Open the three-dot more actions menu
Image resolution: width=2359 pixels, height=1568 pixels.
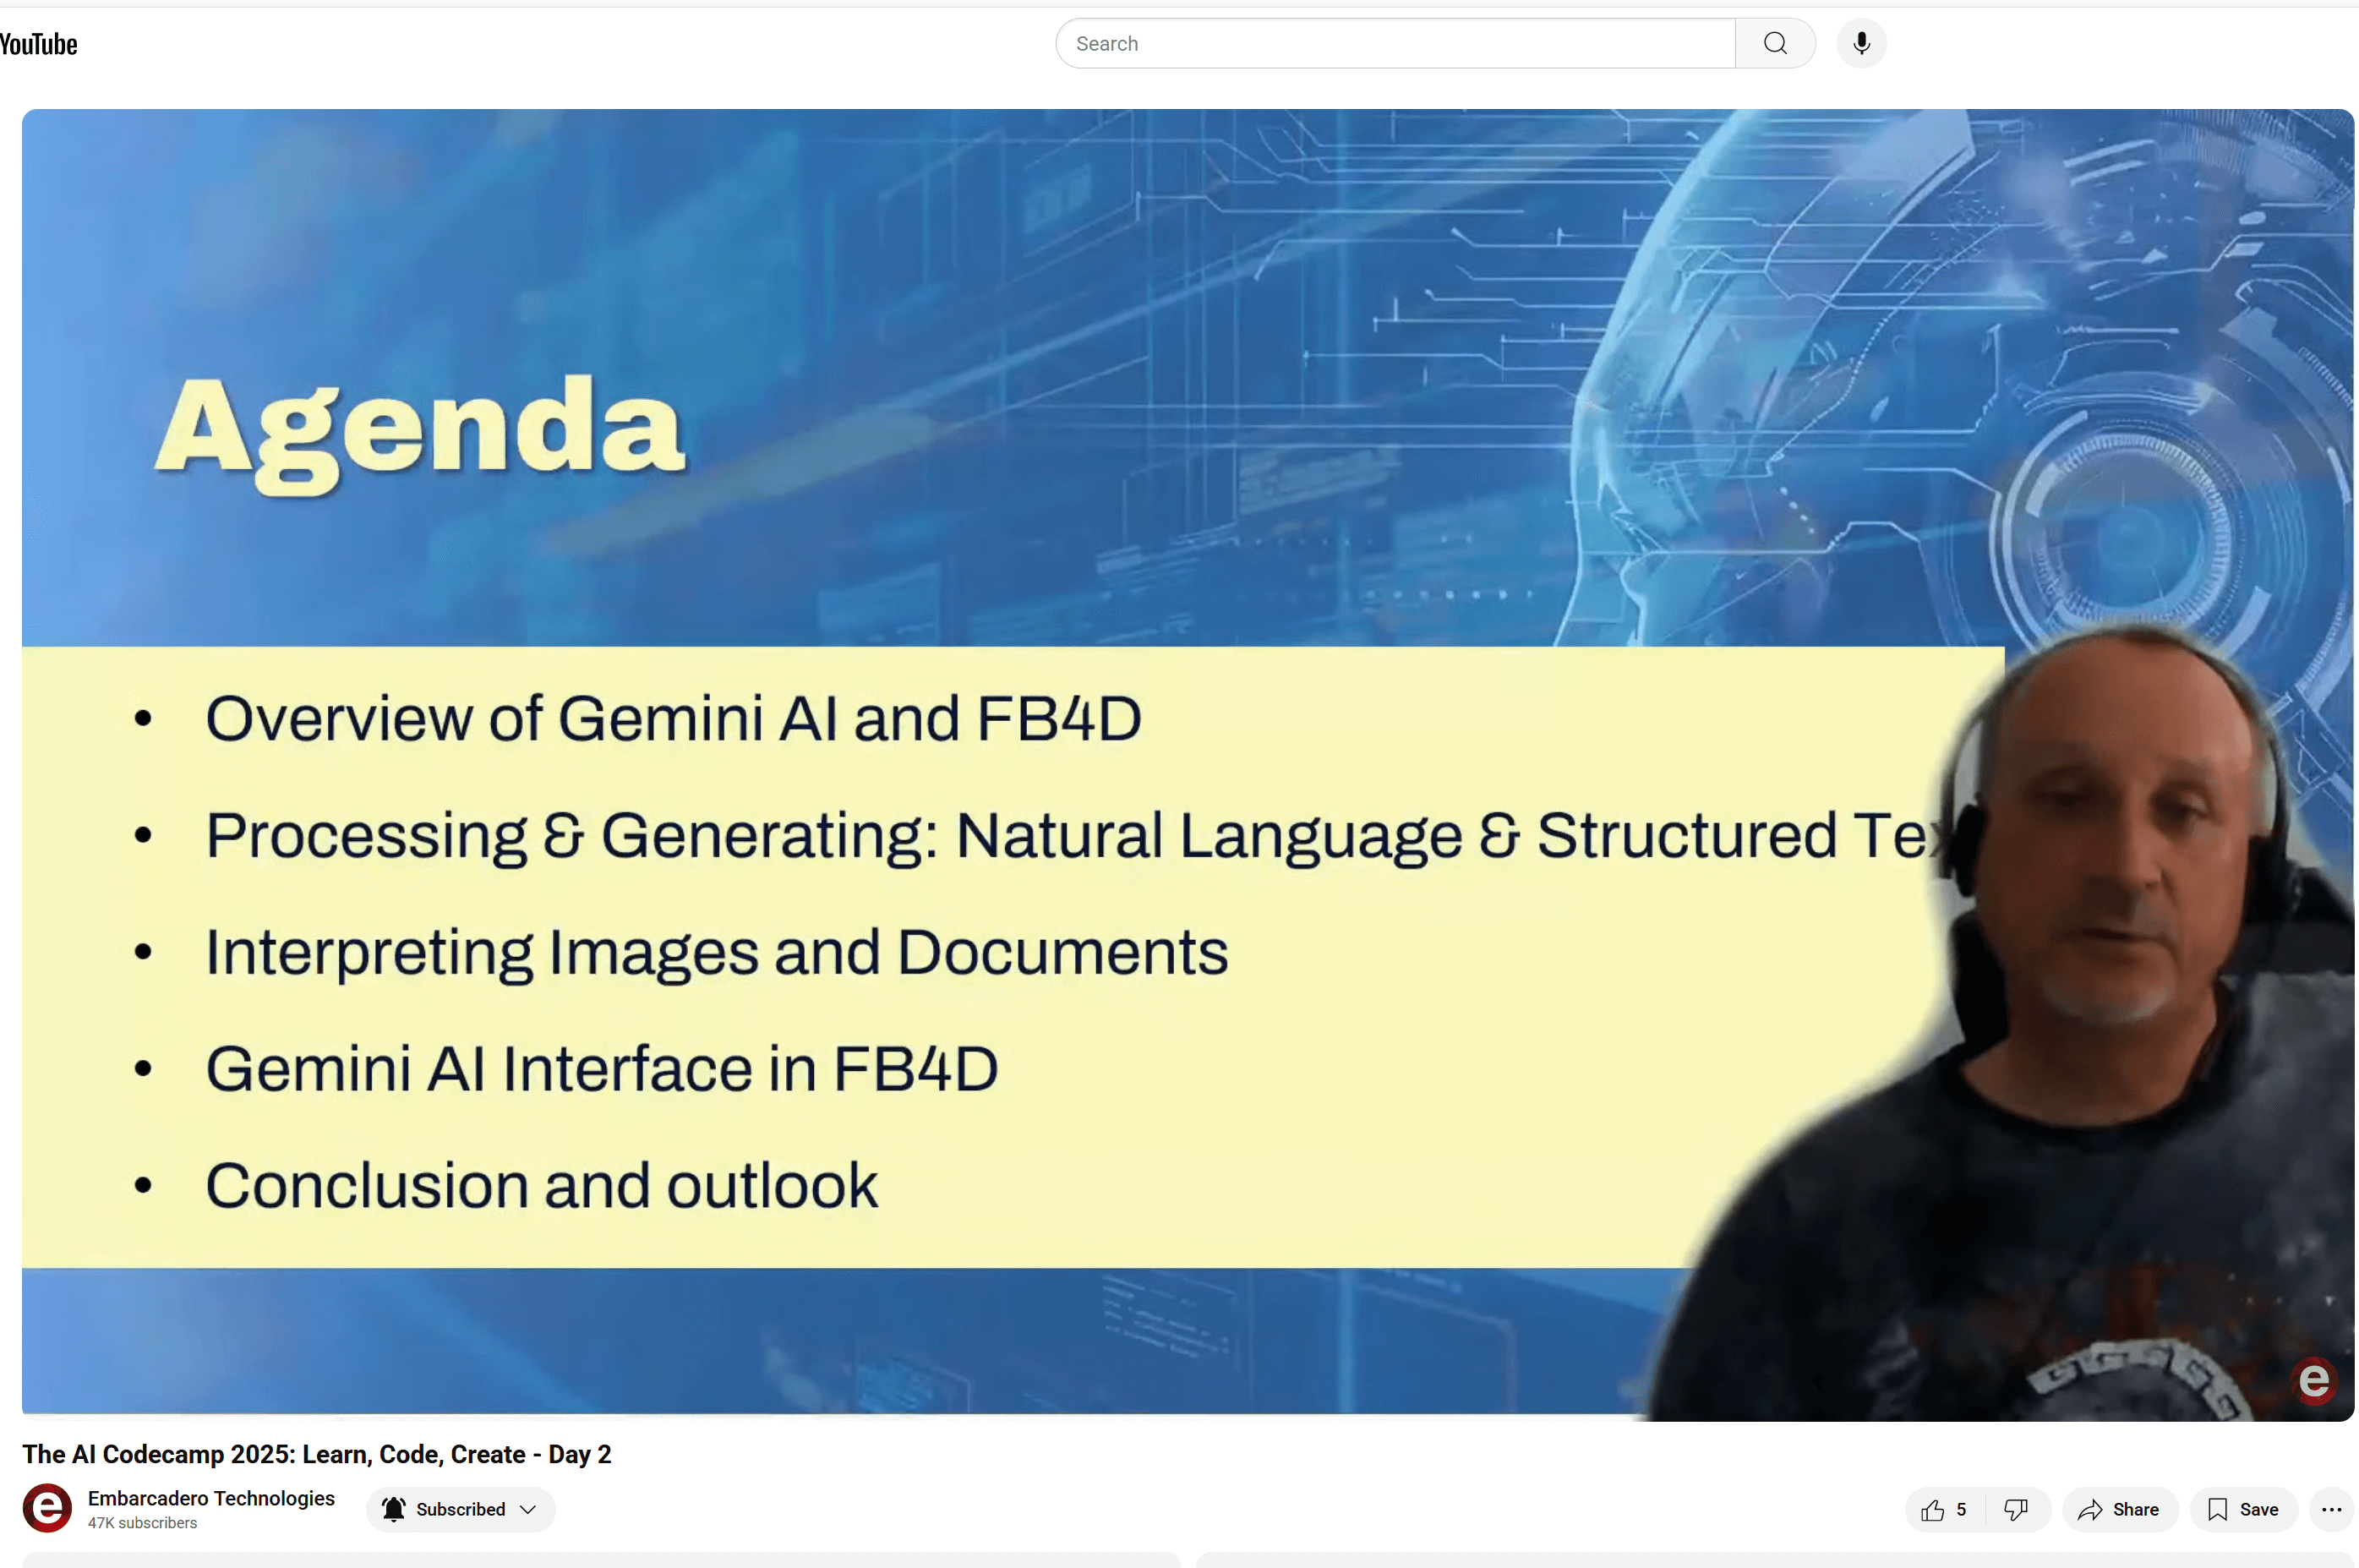[x=2331, y=1510]
